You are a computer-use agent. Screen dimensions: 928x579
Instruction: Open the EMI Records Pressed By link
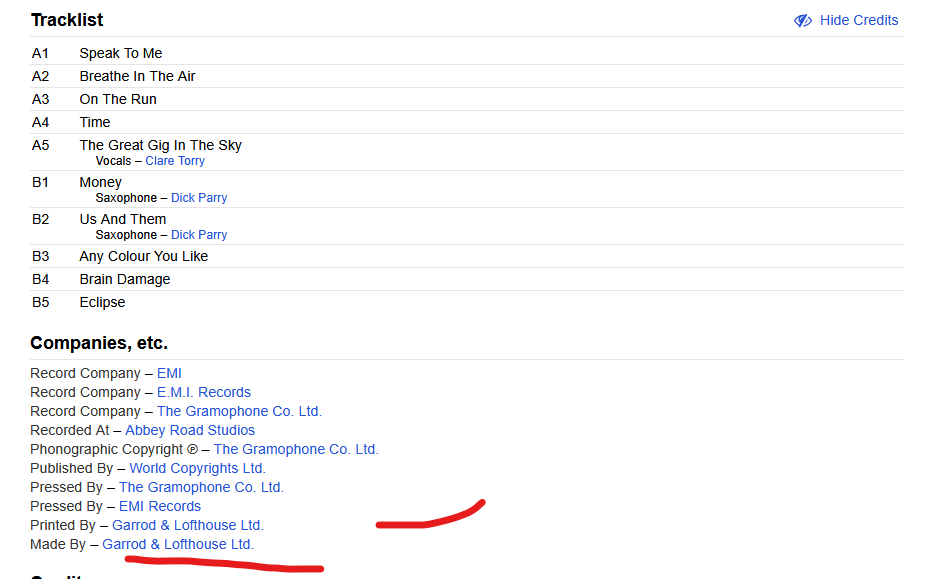point(160,506)
